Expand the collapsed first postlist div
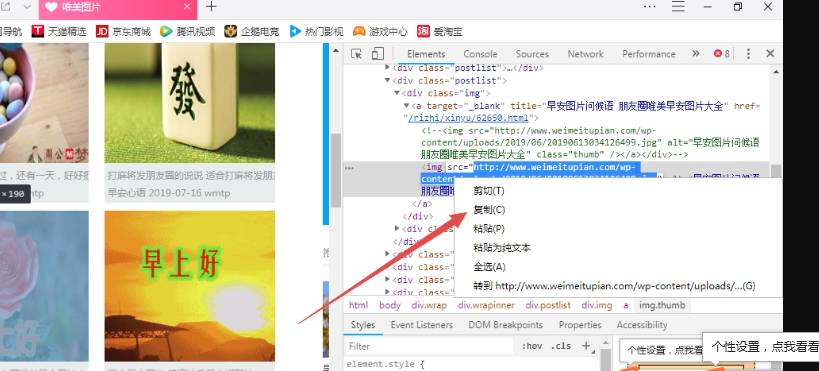Viewport: 819px width, 371px height. pos(387,68)
